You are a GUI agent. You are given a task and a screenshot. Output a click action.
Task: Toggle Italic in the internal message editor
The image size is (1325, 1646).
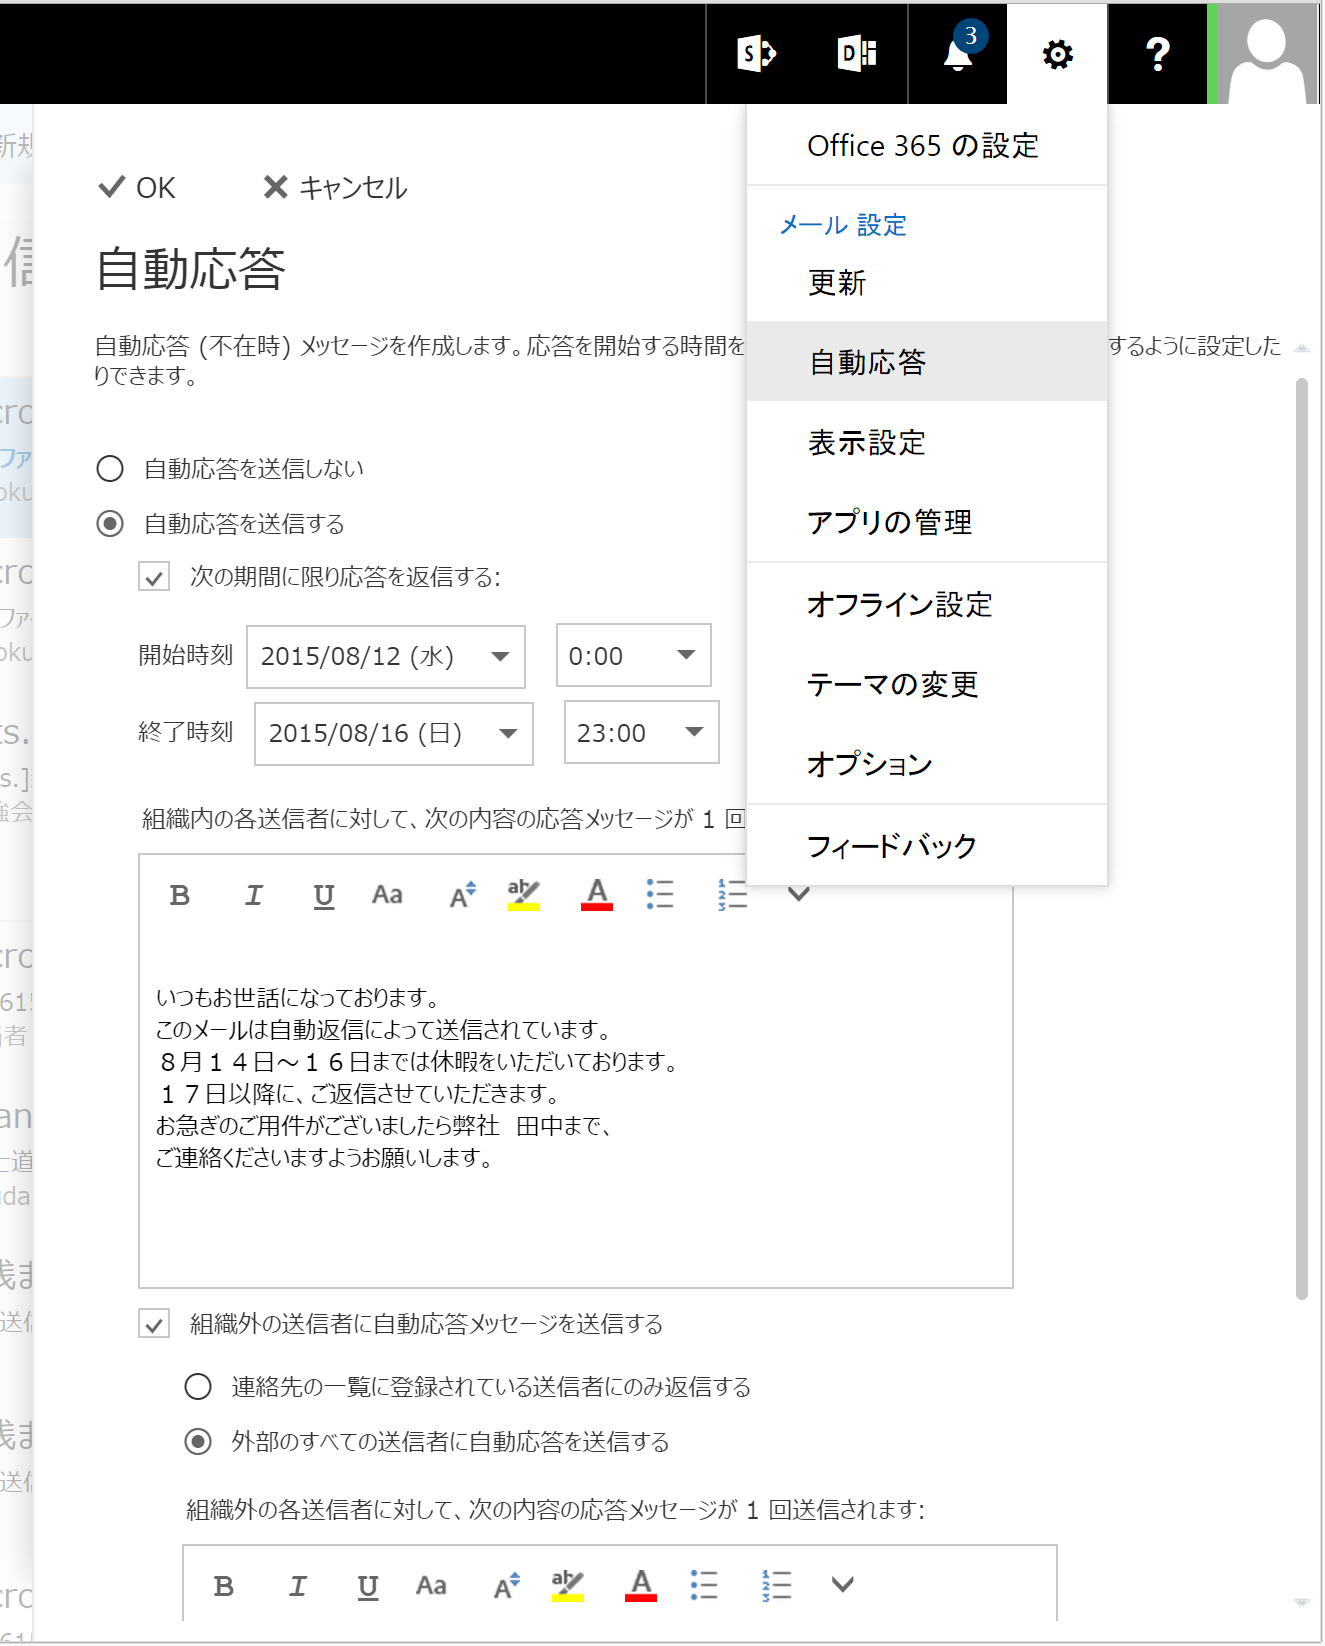[253, 895]
